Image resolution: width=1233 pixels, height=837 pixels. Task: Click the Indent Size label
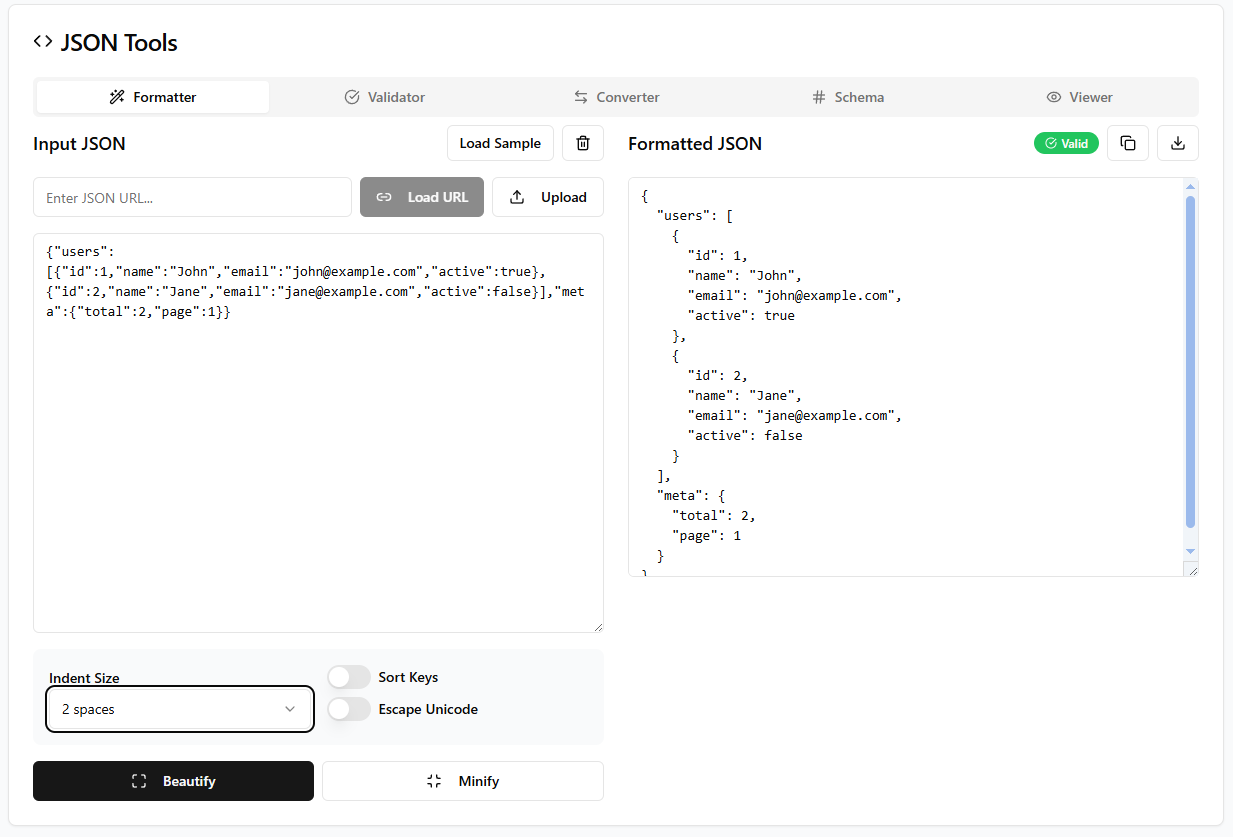(84, 678)
